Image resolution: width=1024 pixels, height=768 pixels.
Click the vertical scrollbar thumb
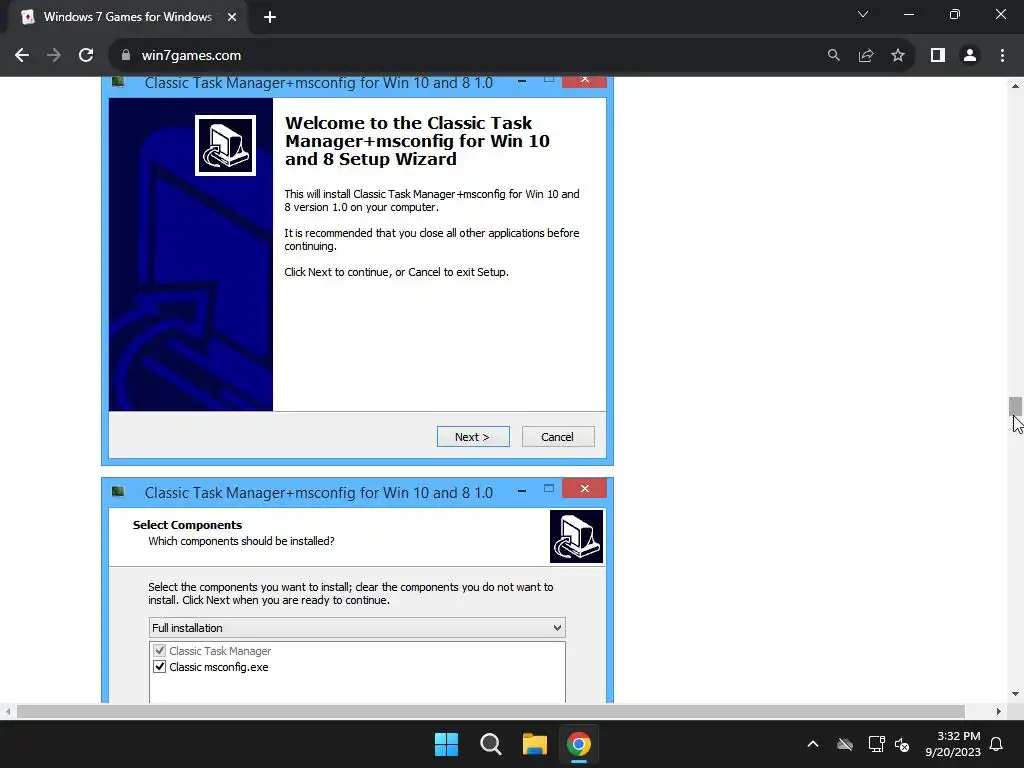[x=1015, y=406]
